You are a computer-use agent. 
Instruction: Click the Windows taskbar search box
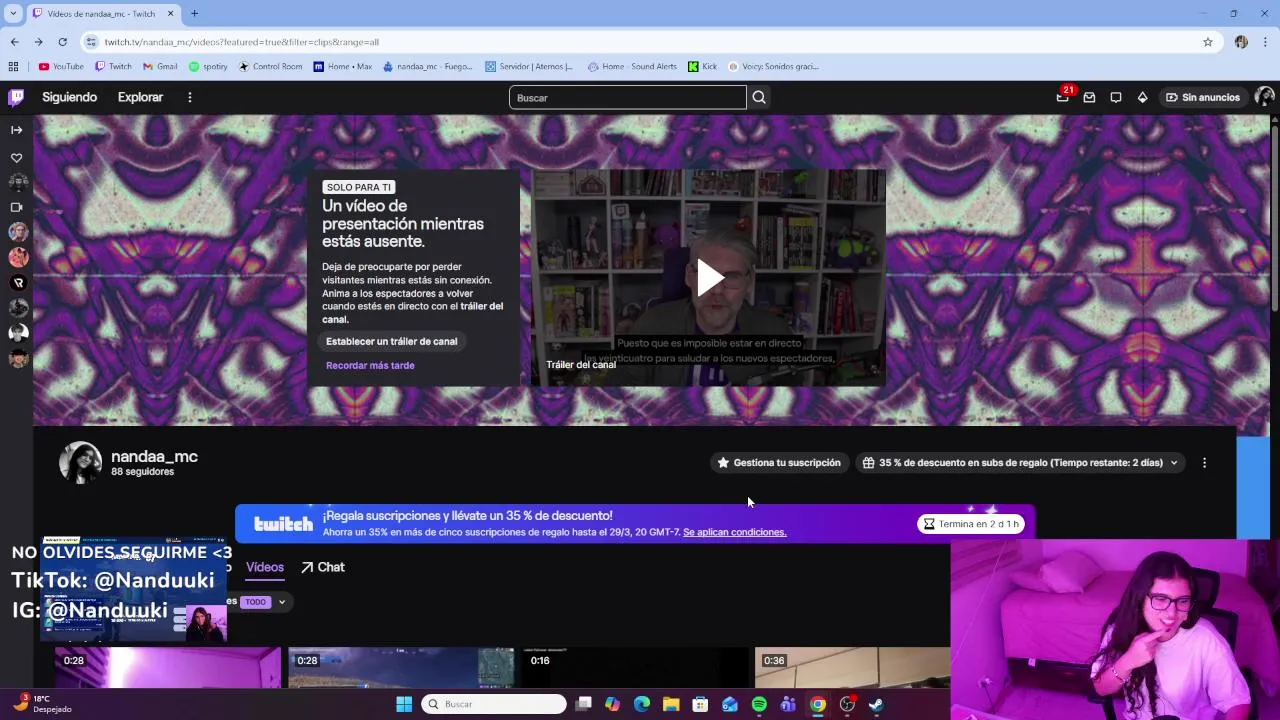tap(494, 704)
